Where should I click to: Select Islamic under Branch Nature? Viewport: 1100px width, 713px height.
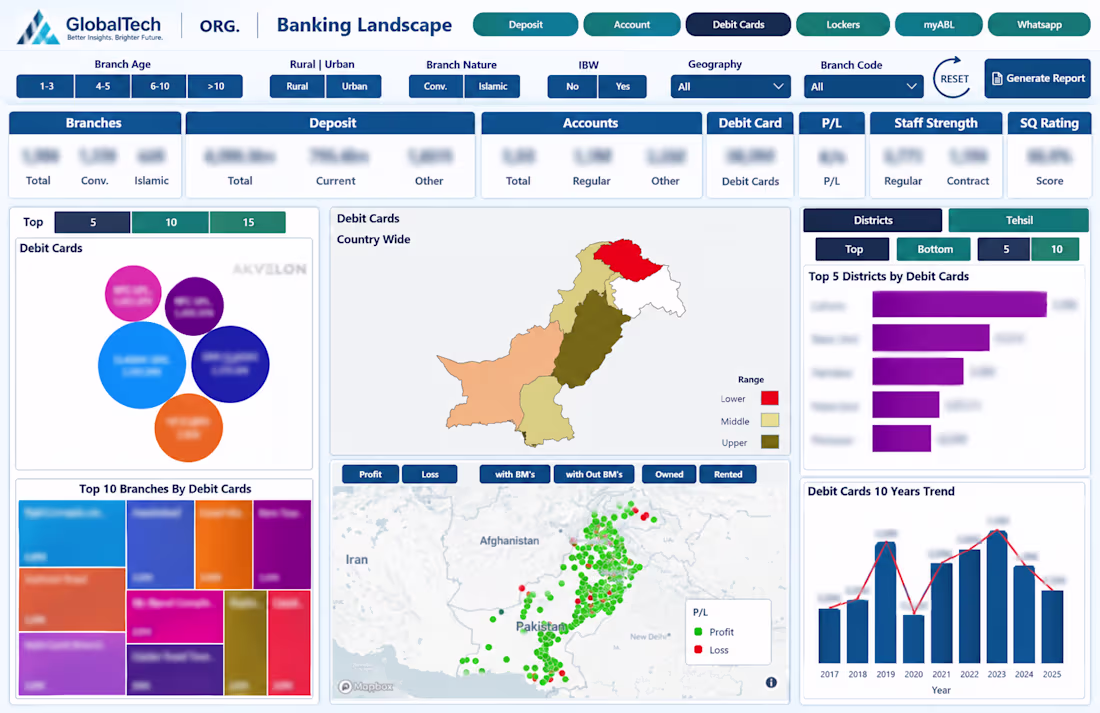coord(492,86)
